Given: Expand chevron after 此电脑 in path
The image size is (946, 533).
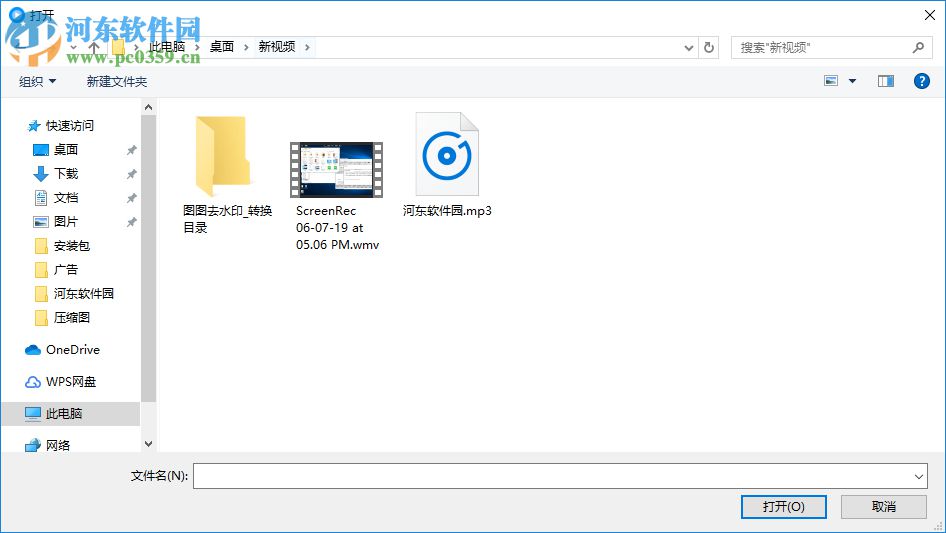Looking at the screenshot, I should click(197, 47).
